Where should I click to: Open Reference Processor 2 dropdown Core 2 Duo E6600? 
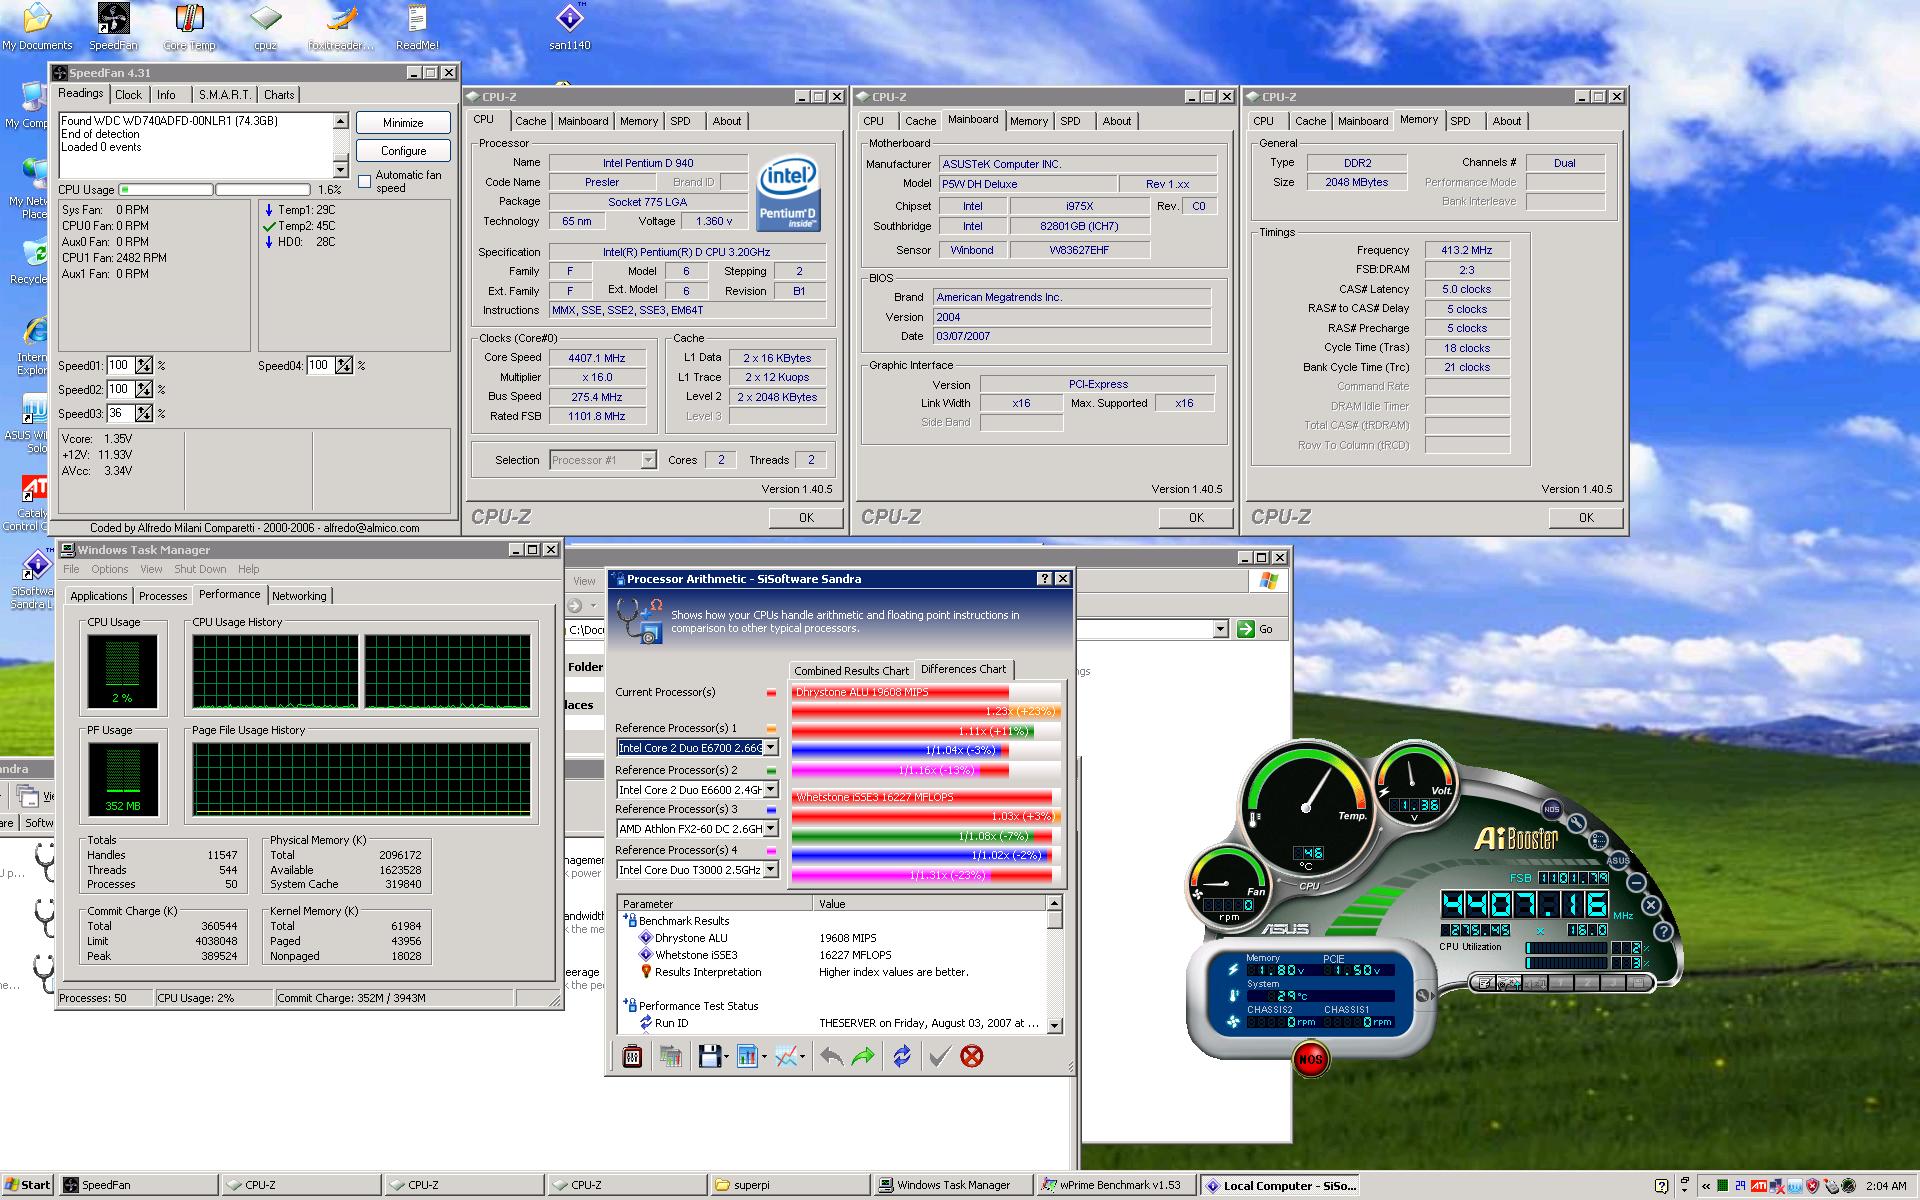coord(771,790)
